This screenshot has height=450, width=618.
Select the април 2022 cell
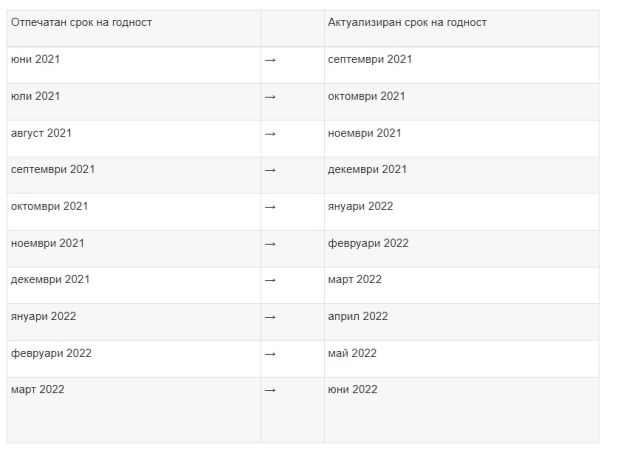(x=358, y=317)
